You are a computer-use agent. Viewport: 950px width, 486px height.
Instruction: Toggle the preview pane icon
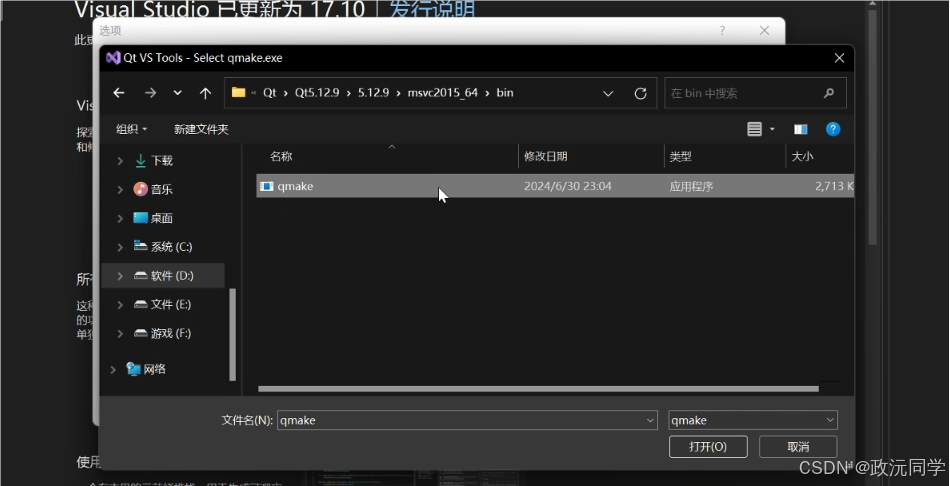800,129
